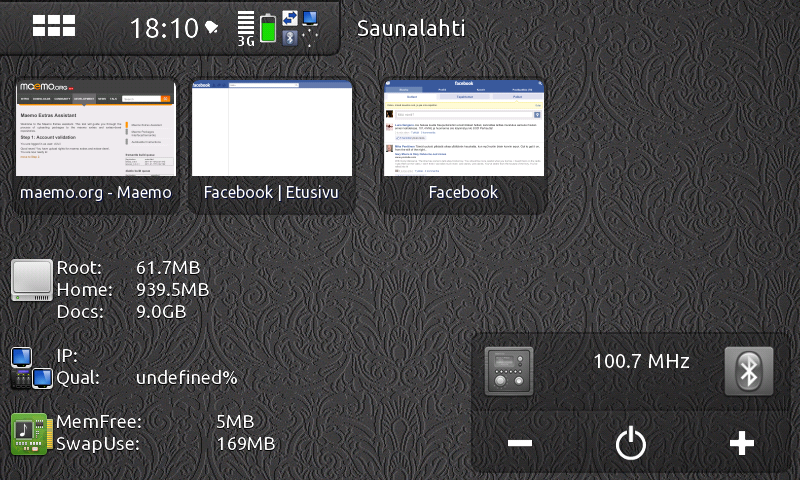Image resolution: width=800 pixels, height=480 pixels.
Task: Toggle Bluetooth output in the radio widget
Action: (x=749, y=372)
